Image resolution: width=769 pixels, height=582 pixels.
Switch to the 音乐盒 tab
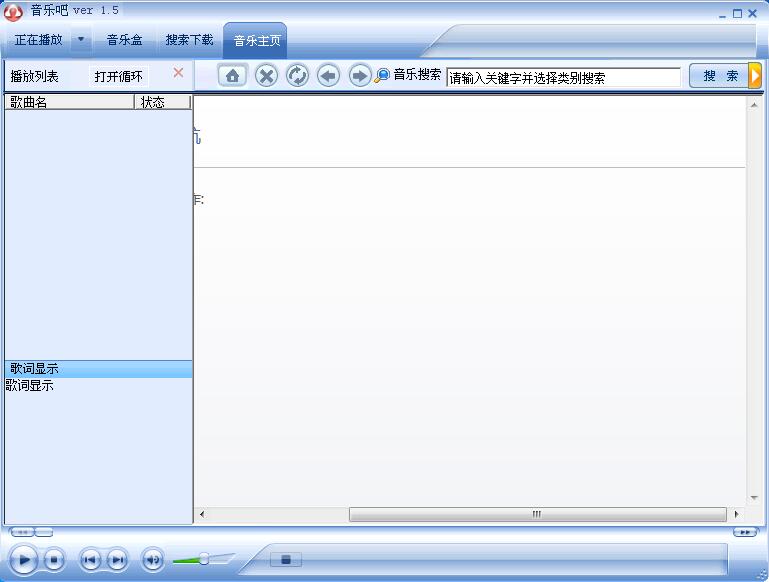coord(125,40)
